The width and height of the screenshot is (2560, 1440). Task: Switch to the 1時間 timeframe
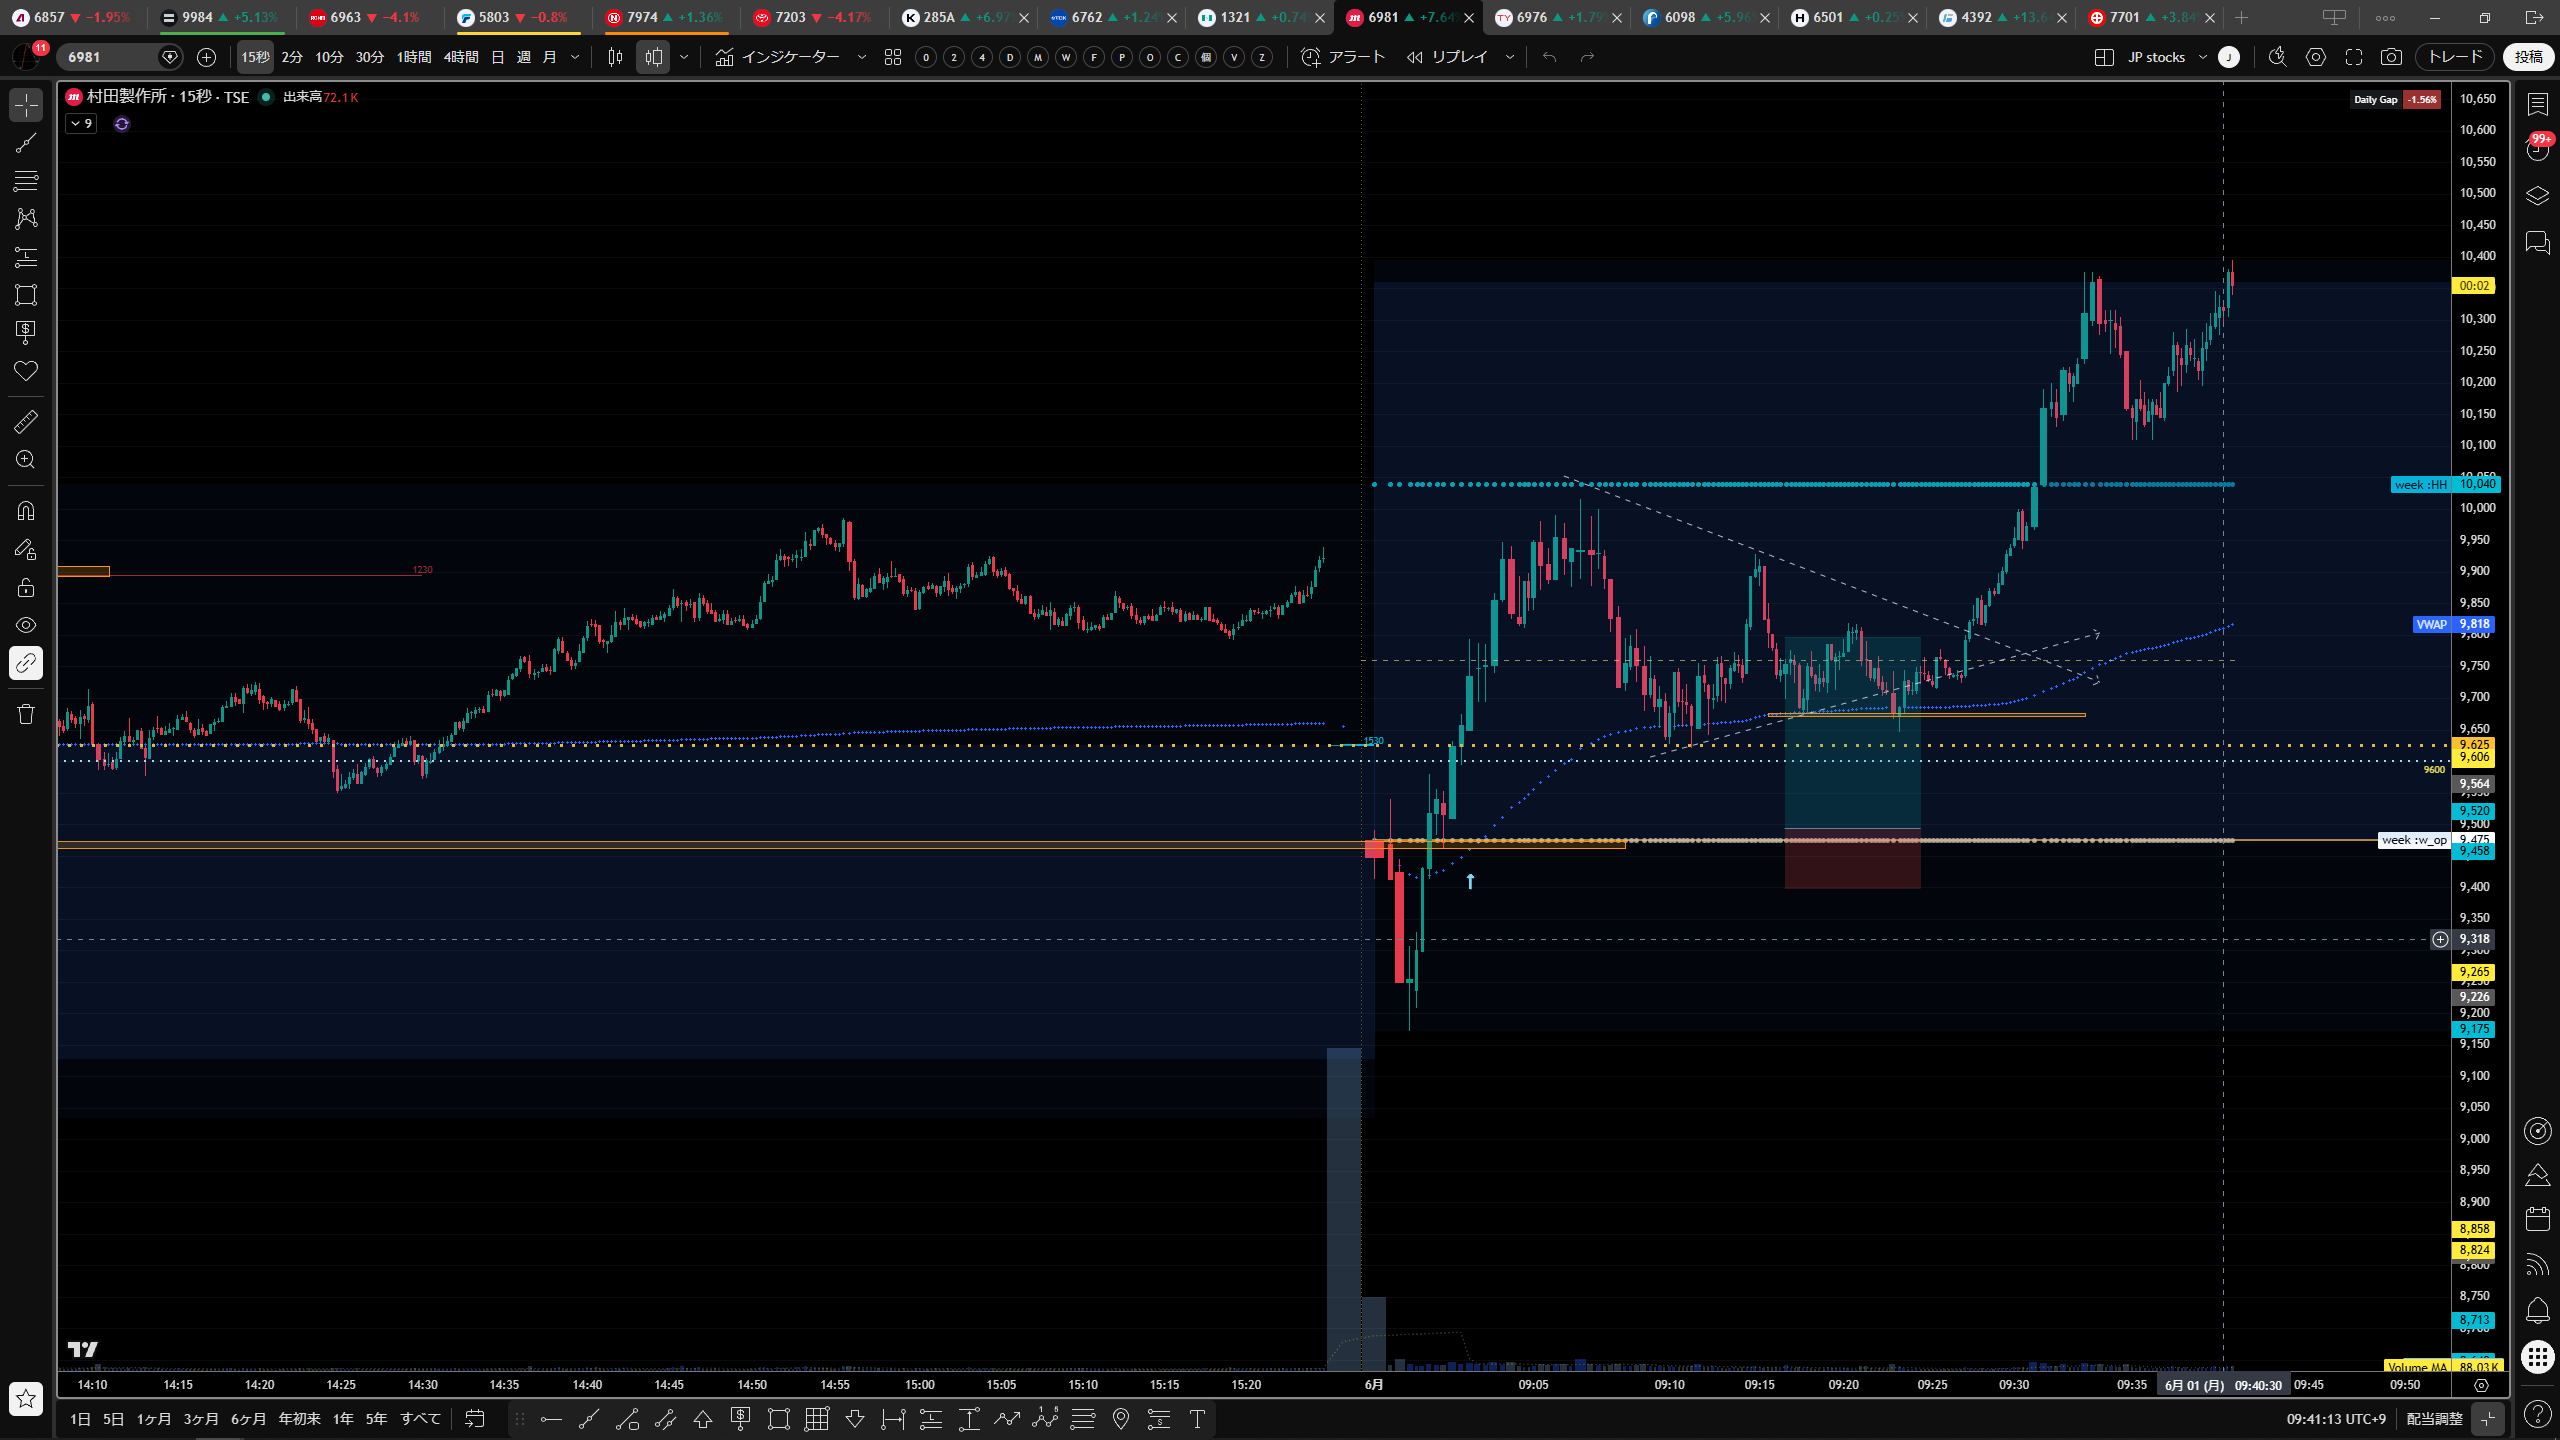coord(414,57)
